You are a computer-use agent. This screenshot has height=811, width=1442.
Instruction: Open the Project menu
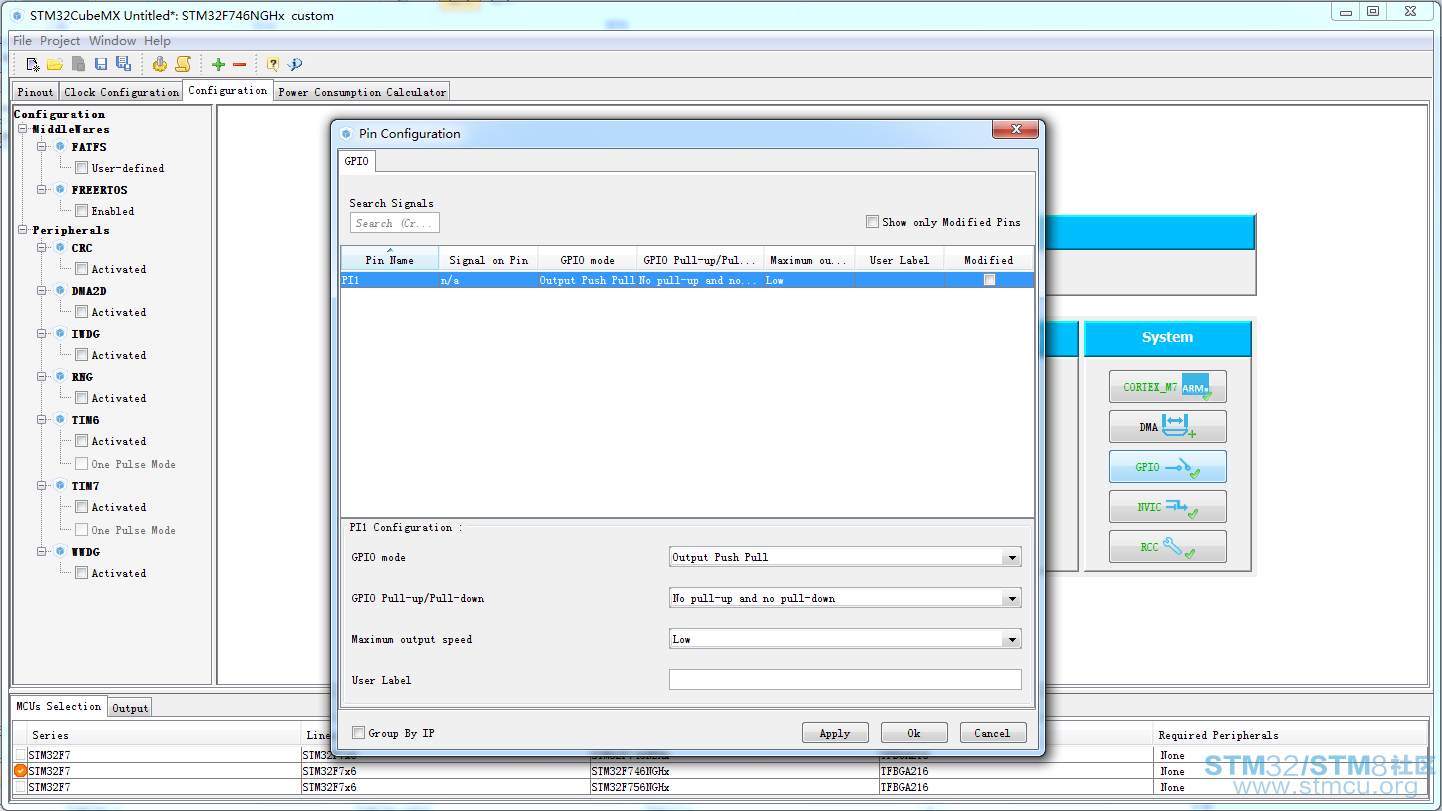click(x=60, y=41)
